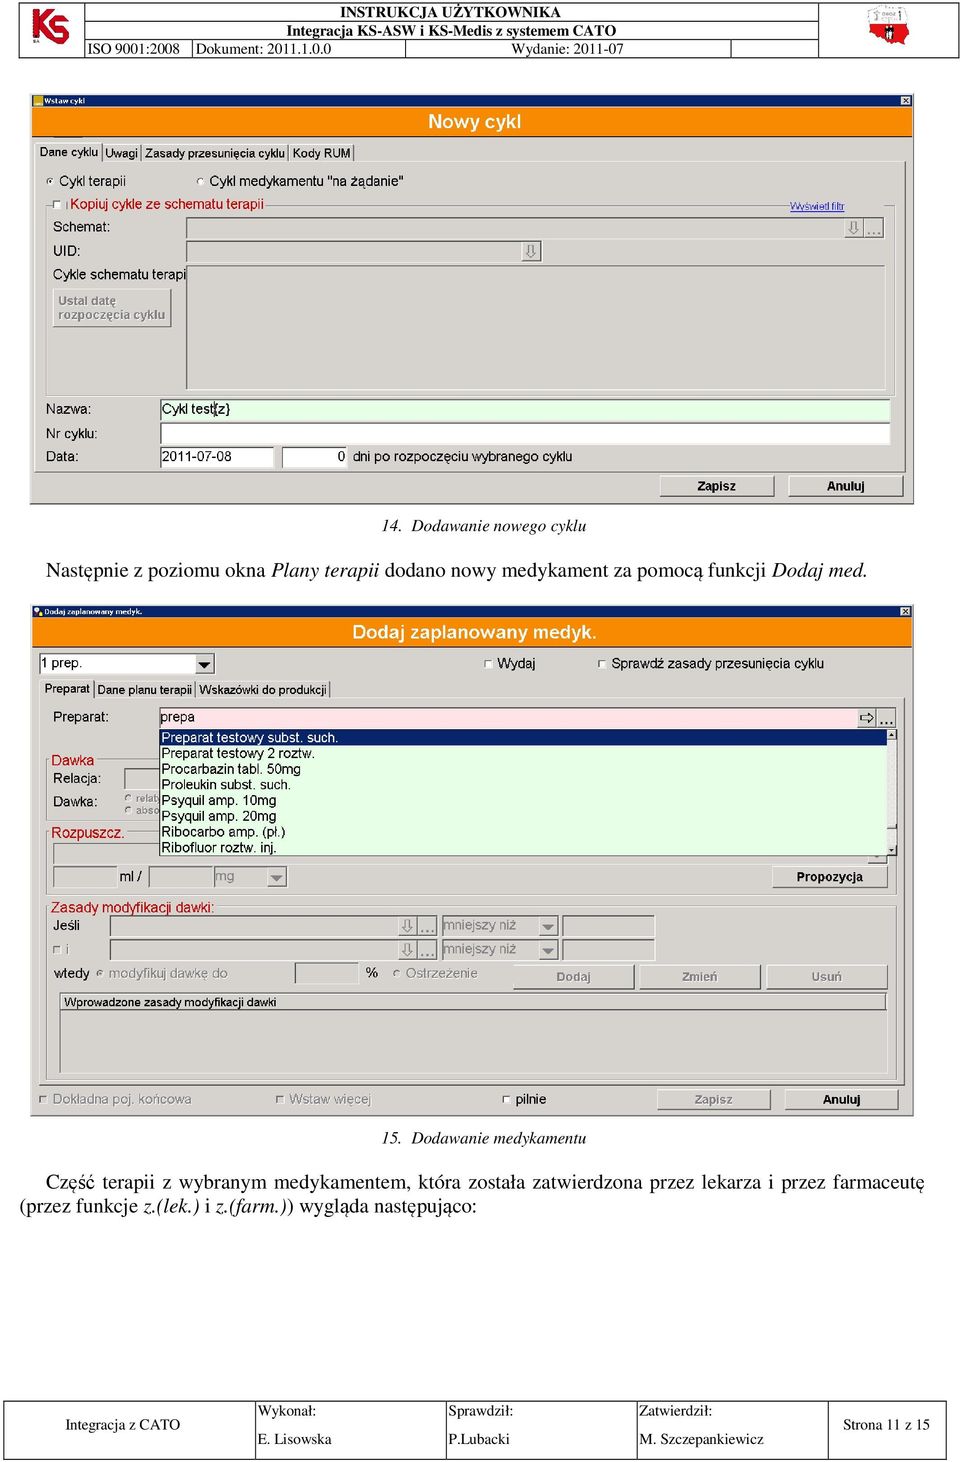
Task: Click Anuluj in Nowy cykl window
Action: pos(845,486)
